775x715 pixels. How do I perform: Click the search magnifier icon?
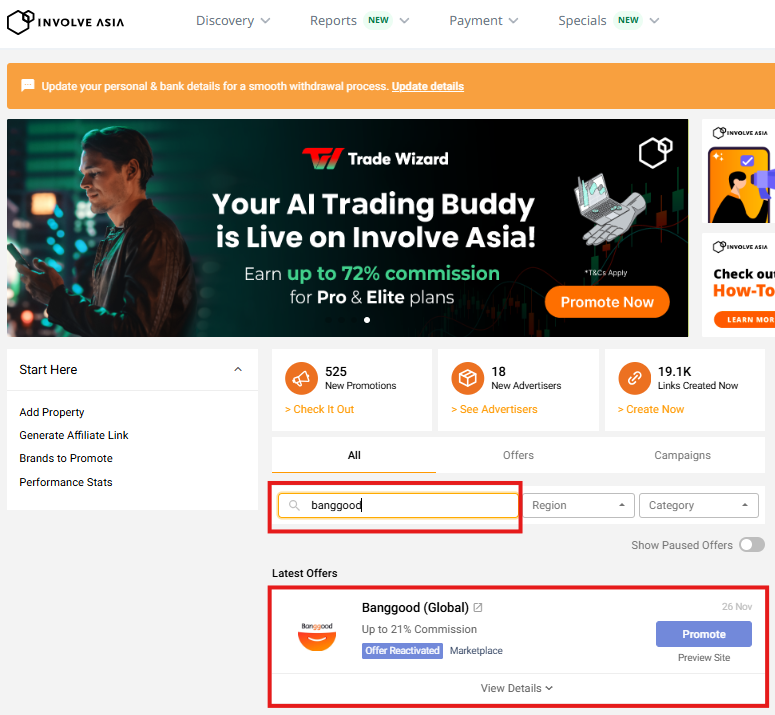pos(294,506)
